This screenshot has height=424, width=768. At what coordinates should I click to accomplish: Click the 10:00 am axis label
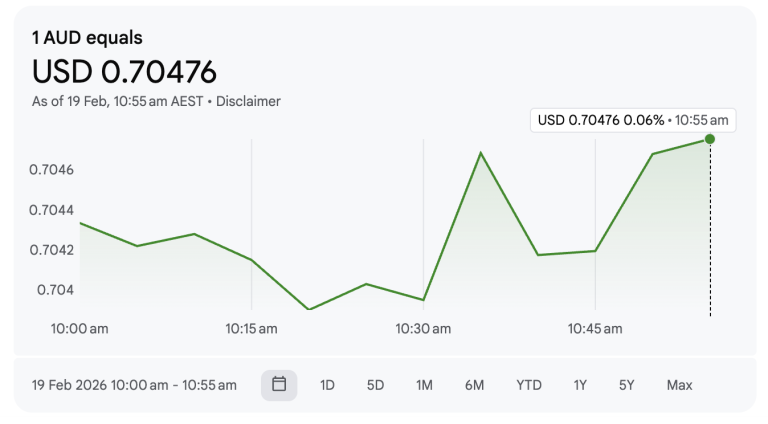click(80, 328)
